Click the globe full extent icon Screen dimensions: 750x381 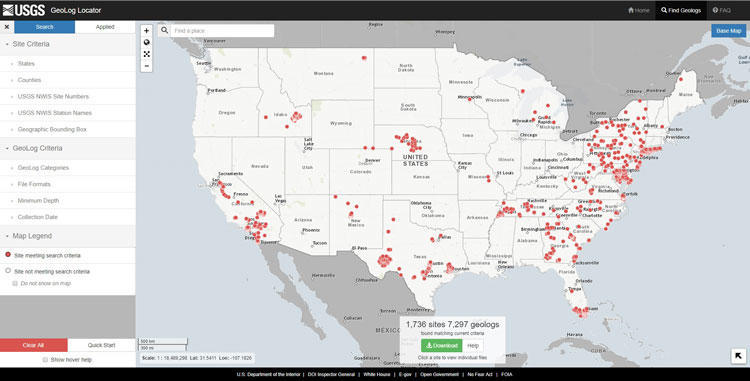[146, 43]
